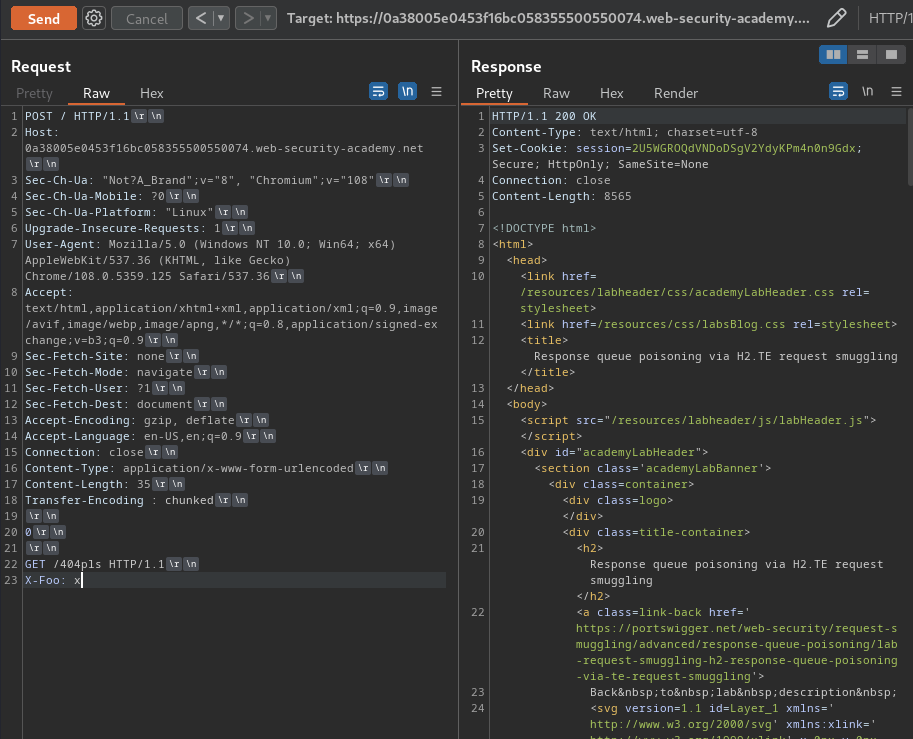Toggle non-printable chars in Request panel
This screenshot has width=913, height=739.
tap(408, 91)
